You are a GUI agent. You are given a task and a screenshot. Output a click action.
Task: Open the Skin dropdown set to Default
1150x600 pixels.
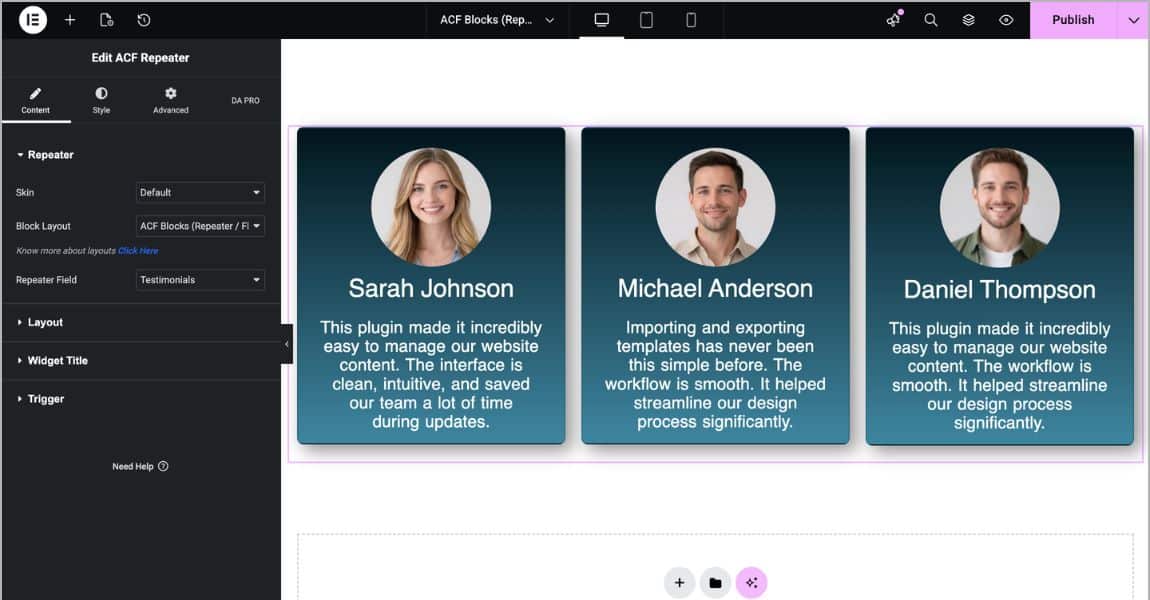coord(200,192)
